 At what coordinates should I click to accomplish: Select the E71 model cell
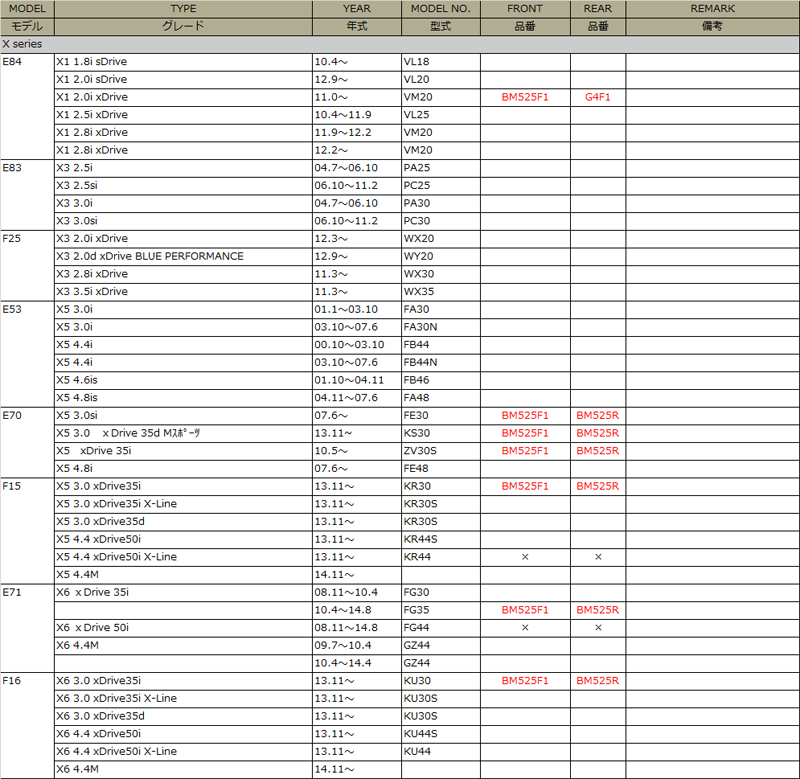click(27, 627)
